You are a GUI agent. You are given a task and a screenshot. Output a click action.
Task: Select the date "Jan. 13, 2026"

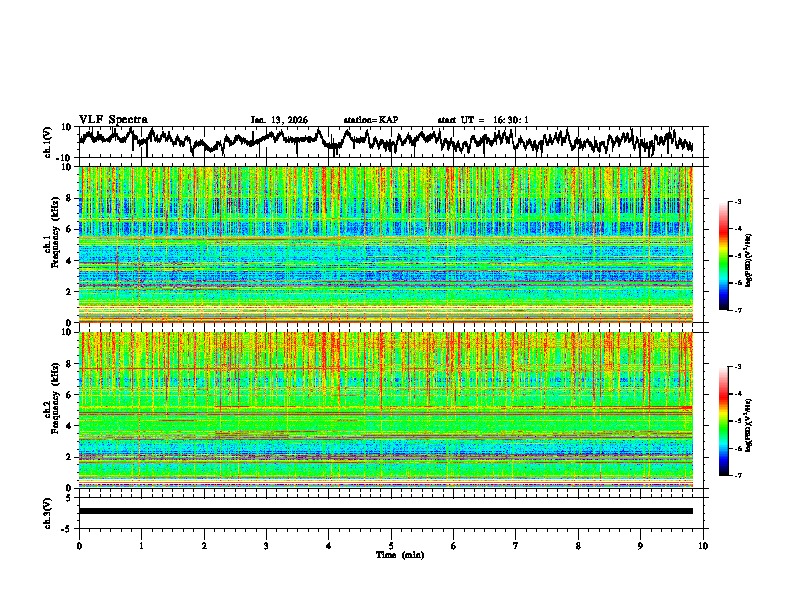click(x=279, y=120)
